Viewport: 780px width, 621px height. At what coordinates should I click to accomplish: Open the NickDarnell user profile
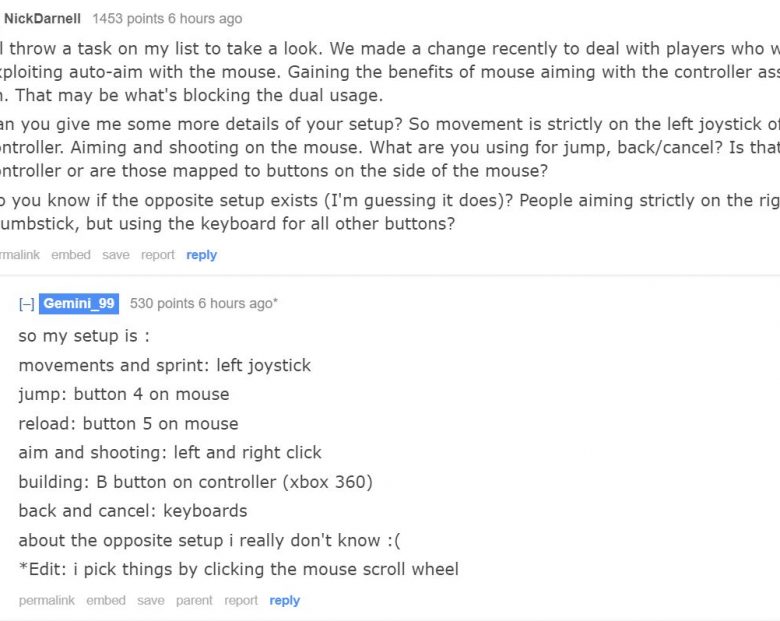point(42,19)
